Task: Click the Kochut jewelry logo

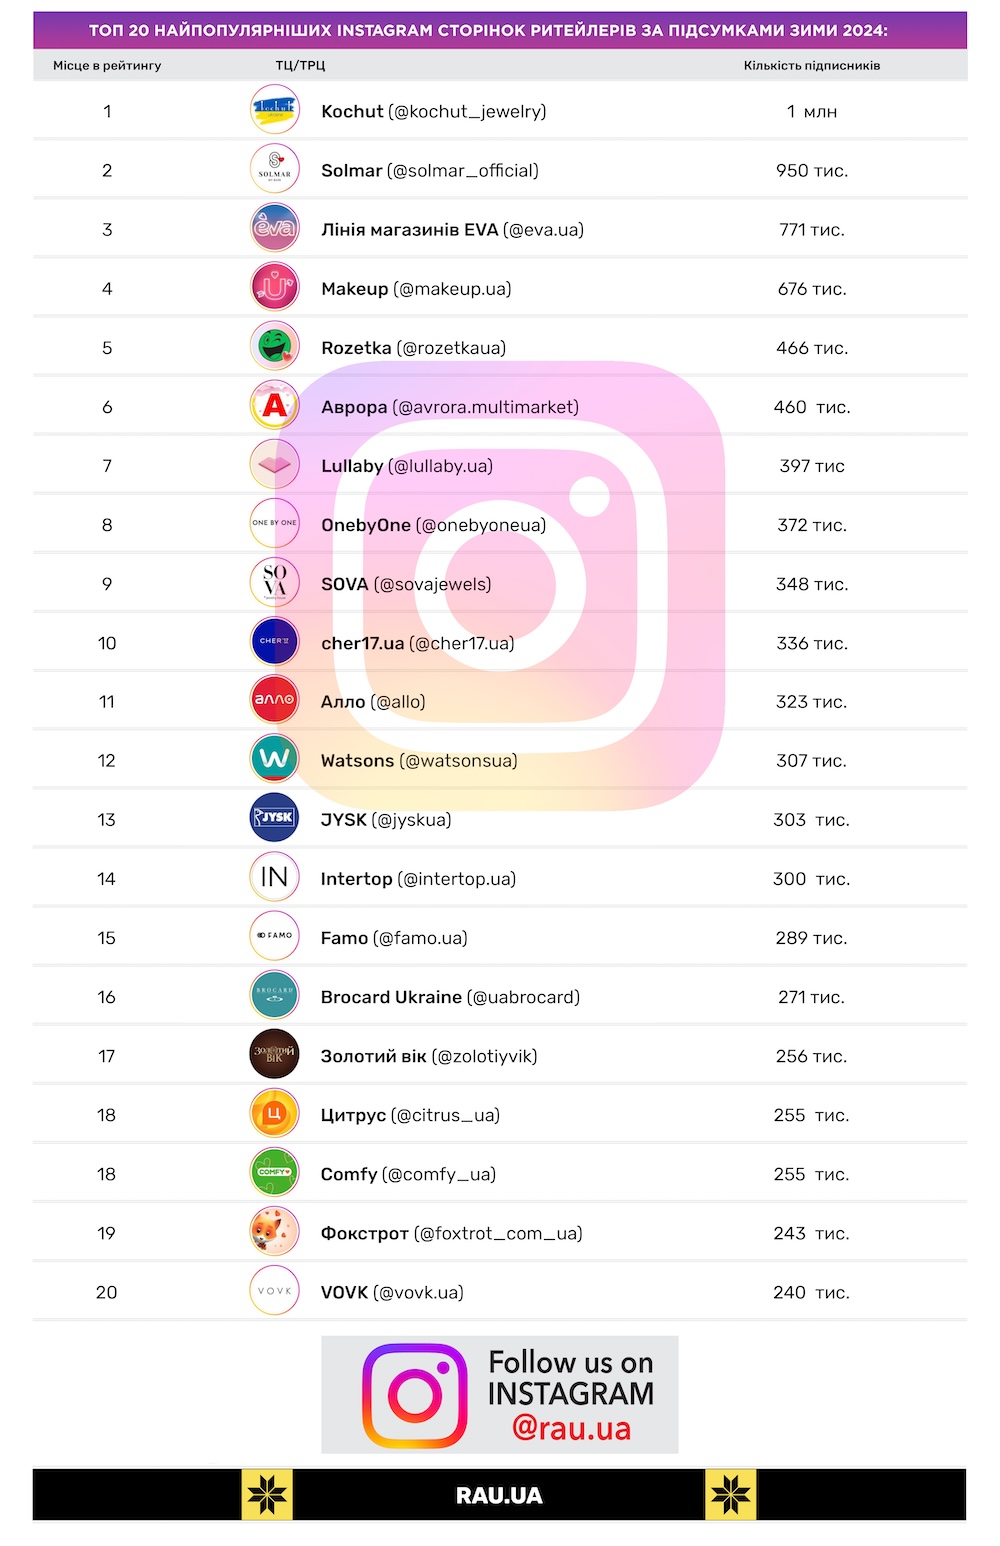Action: (x=274, y=110)
